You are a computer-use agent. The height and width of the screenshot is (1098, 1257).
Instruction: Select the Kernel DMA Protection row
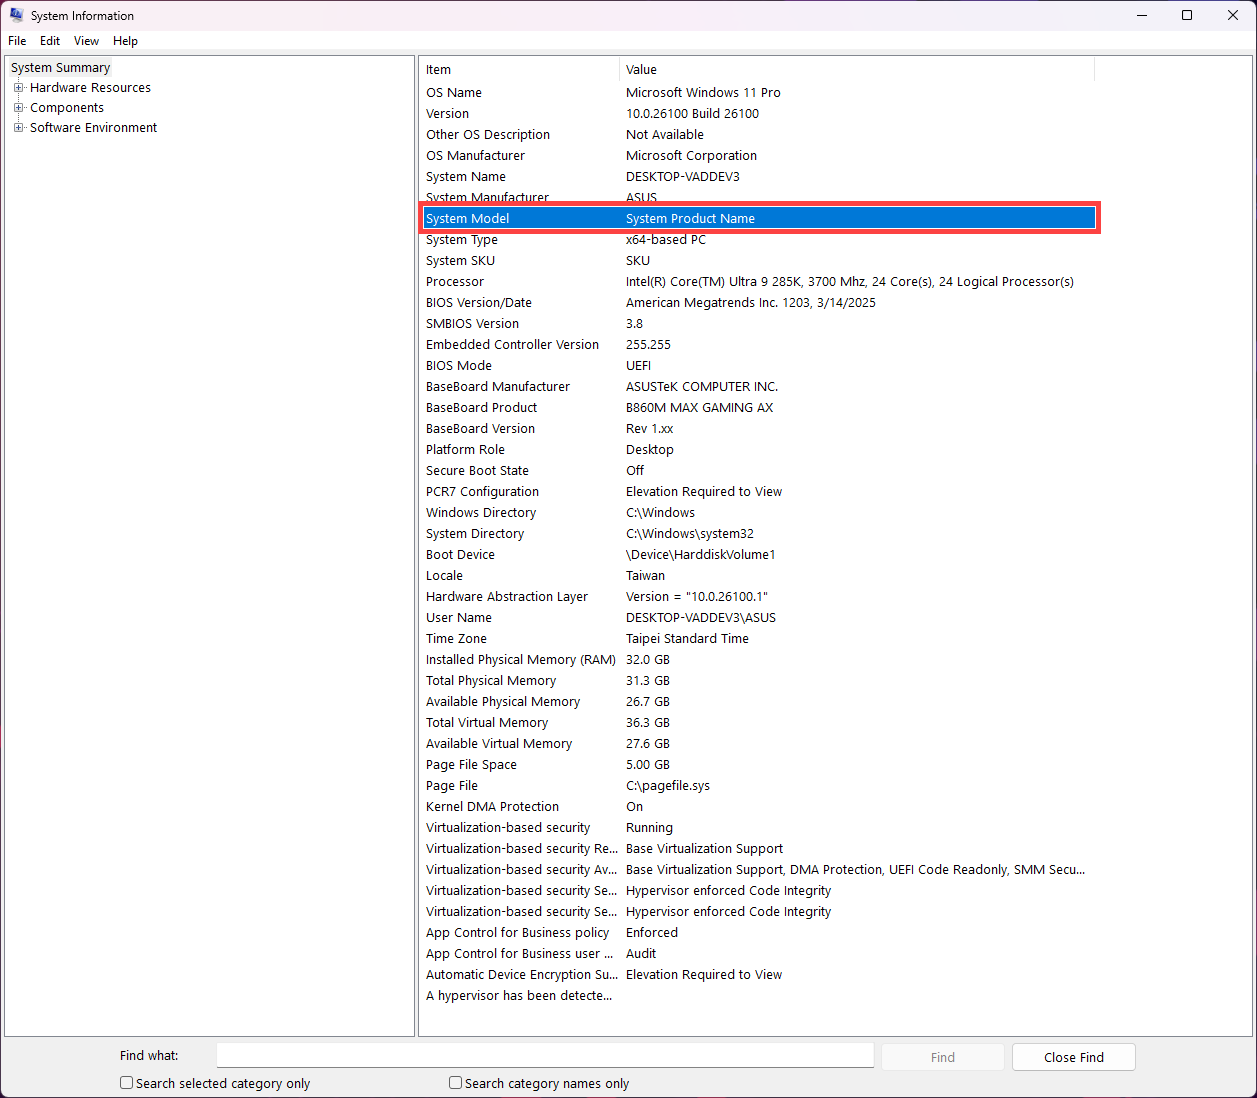758,807
